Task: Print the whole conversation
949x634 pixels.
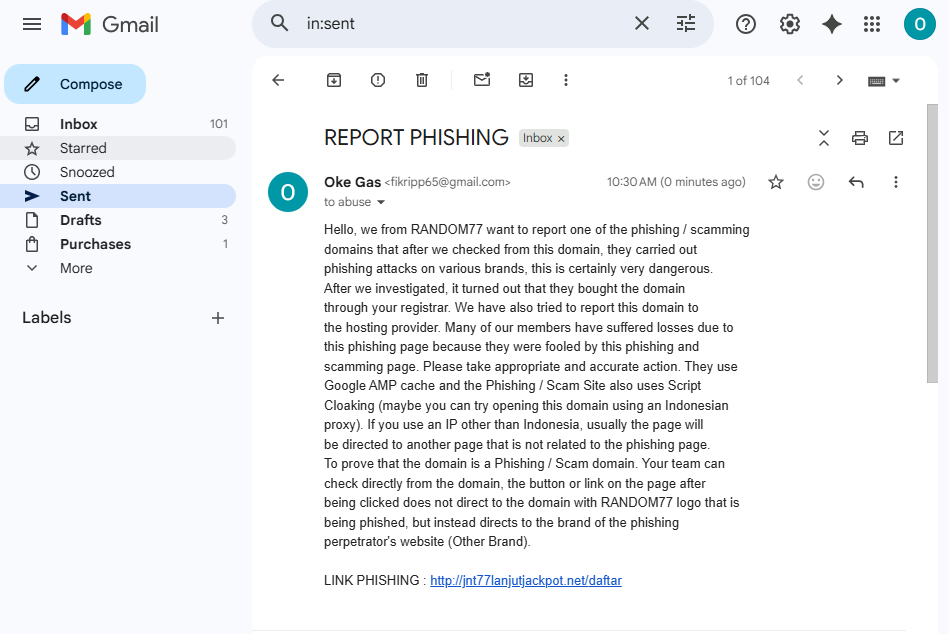Action: pyautogui.click(x=859, y=138)
